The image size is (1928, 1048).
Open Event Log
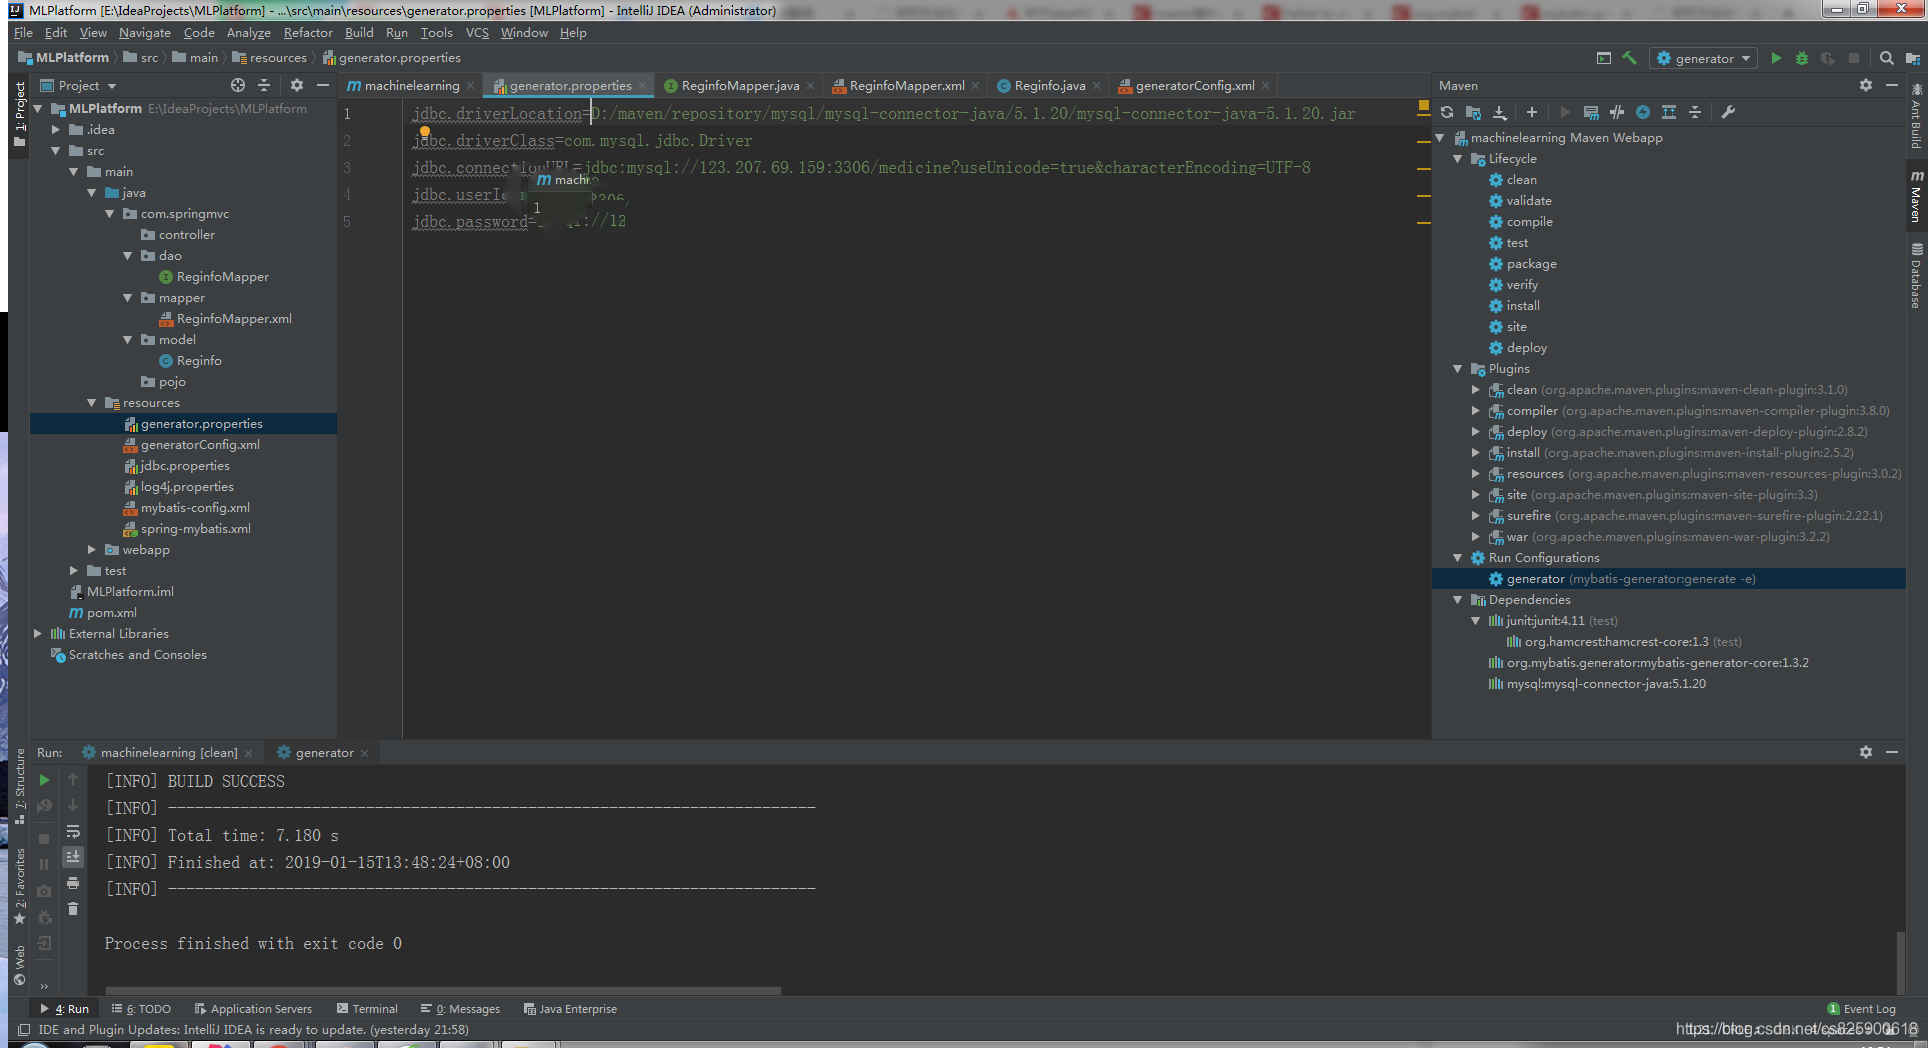(x=1861, y=1009)
